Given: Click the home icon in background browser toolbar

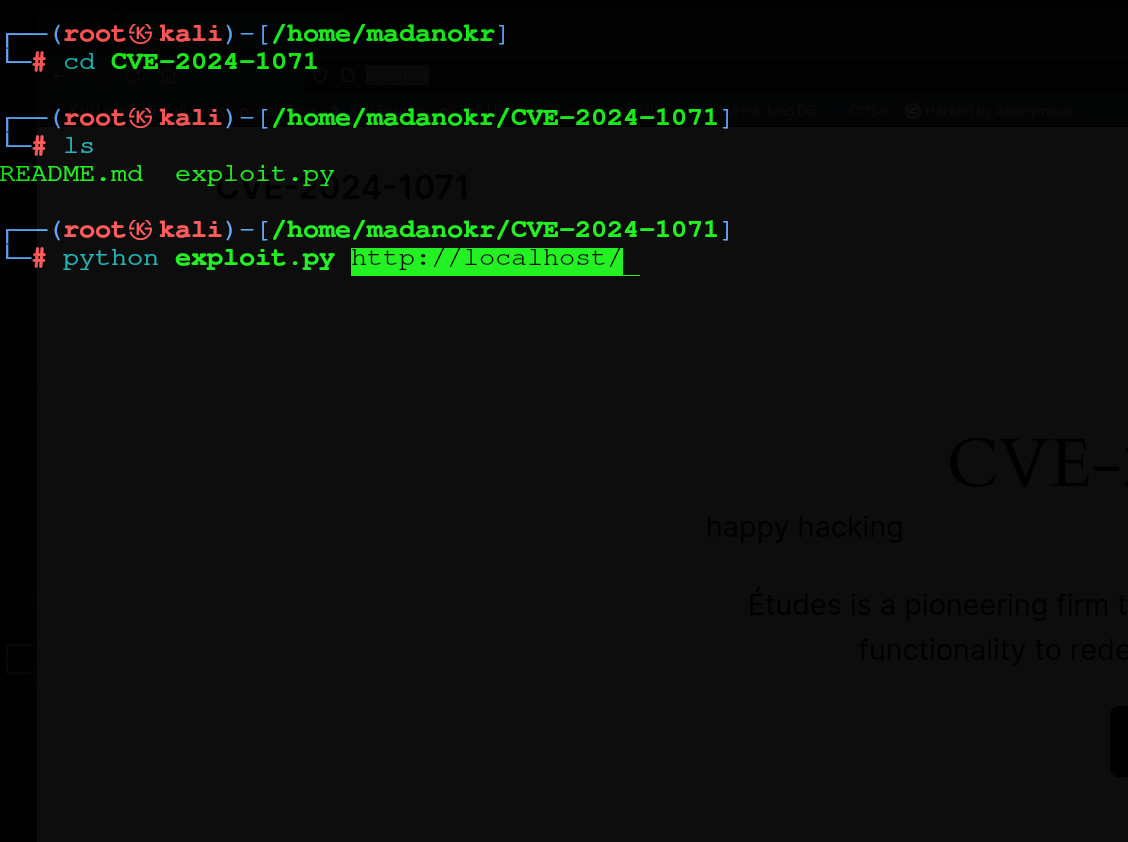Looking at the screenshot, I should point(168,76).
